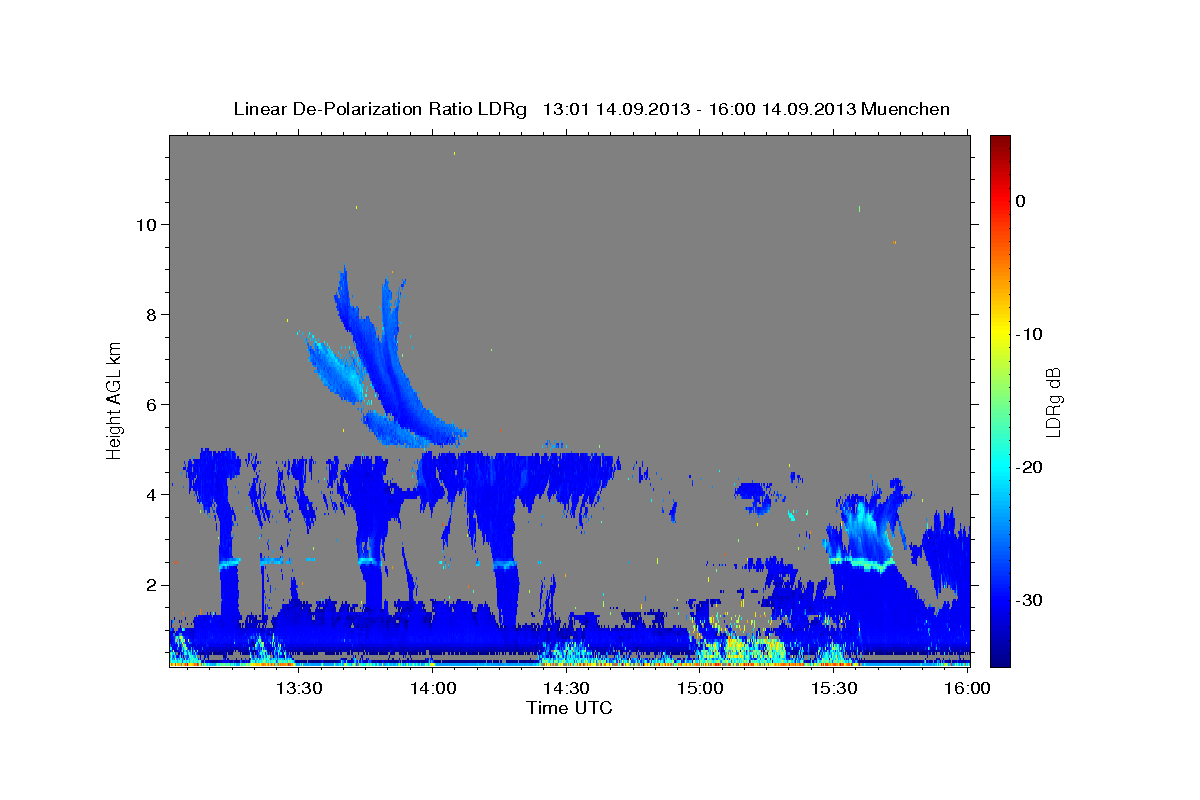Click the 'Time UTC' axis label

tap(569, 708)
